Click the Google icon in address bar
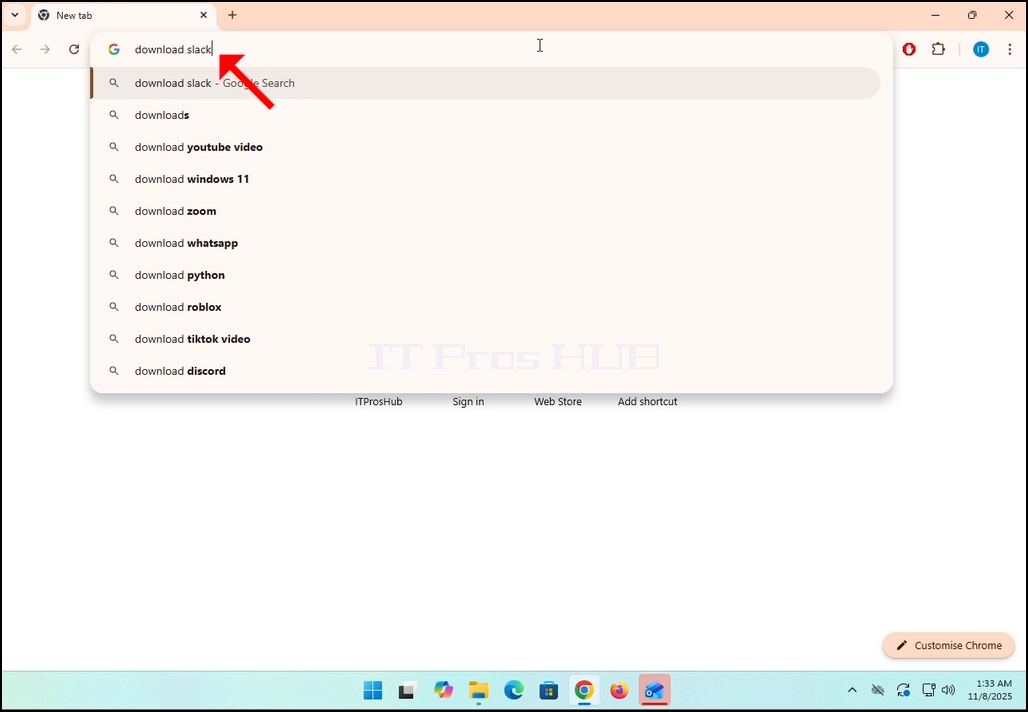The image size is (1028, 712). click(114, 49)
